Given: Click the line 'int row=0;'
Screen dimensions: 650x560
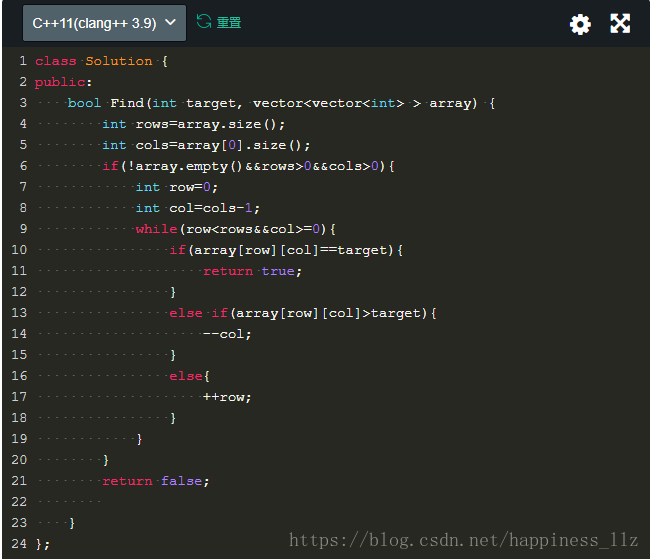Looking at the screenshot, I should click(x=177, y=187).
